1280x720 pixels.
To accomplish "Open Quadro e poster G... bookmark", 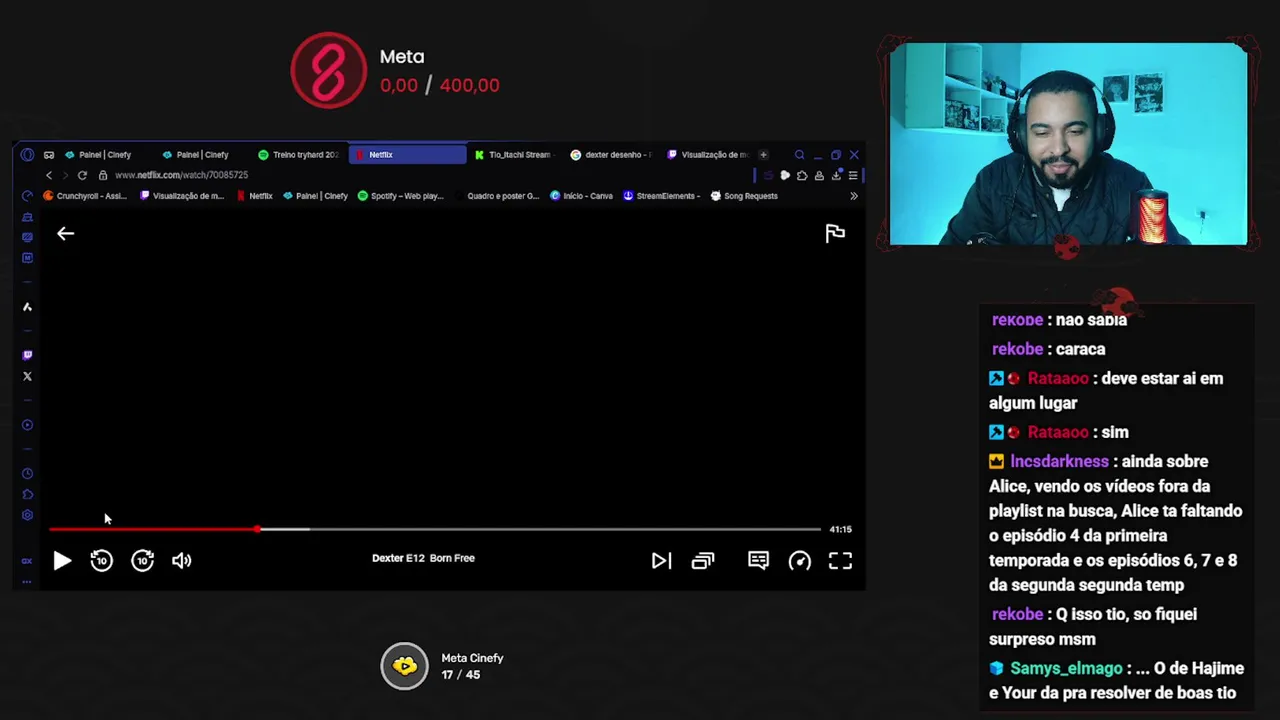I will 497,196.
